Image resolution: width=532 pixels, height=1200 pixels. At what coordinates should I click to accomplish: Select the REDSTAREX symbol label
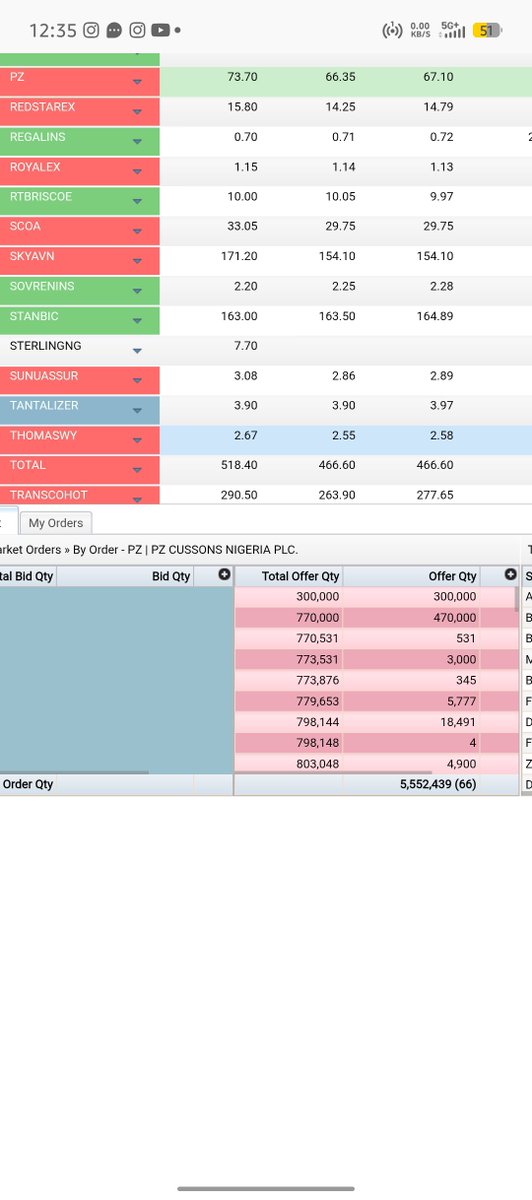(x=42, y=107)
